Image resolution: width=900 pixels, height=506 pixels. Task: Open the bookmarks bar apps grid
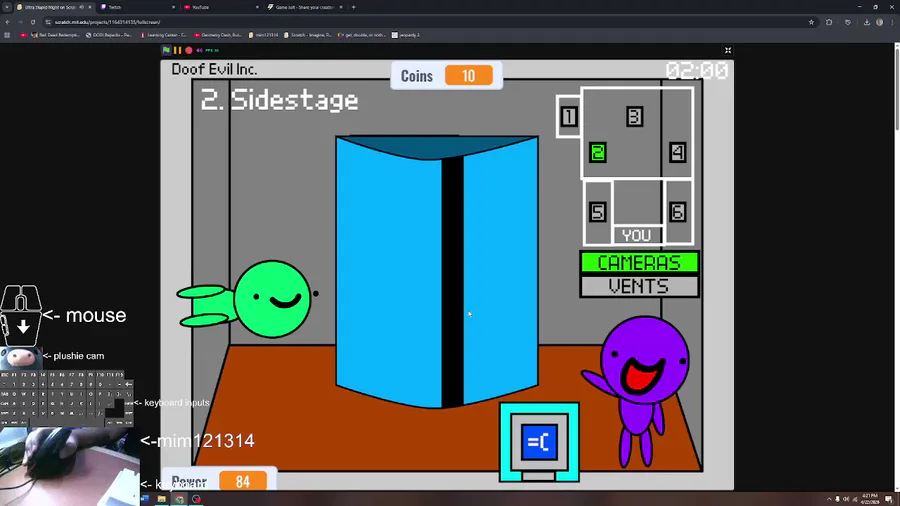[7, 35]
